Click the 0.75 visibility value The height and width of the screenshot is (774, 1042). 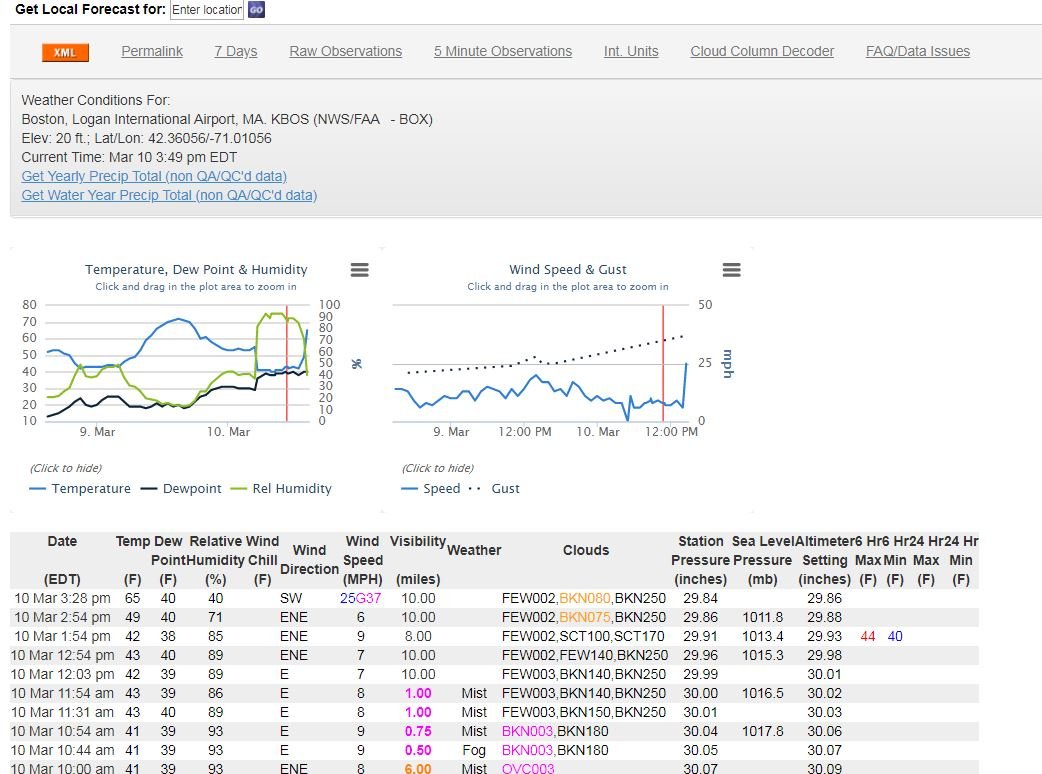[418, 731]
